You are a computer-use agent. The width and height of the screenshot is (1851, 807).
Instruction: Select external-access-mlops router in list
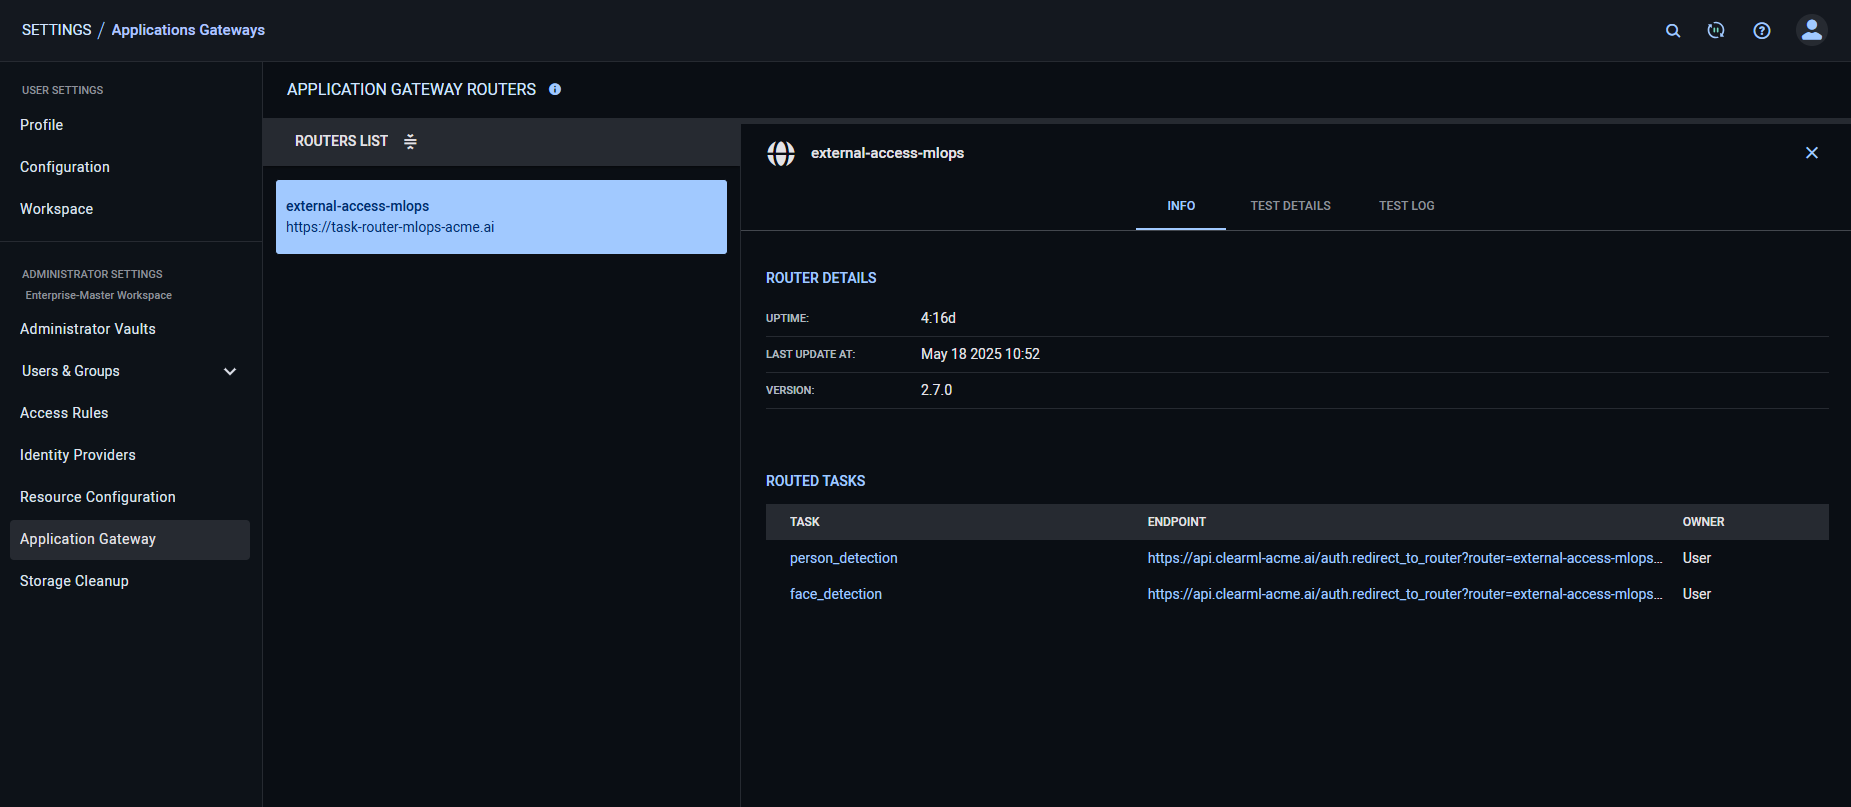click(x=501, y=217)
